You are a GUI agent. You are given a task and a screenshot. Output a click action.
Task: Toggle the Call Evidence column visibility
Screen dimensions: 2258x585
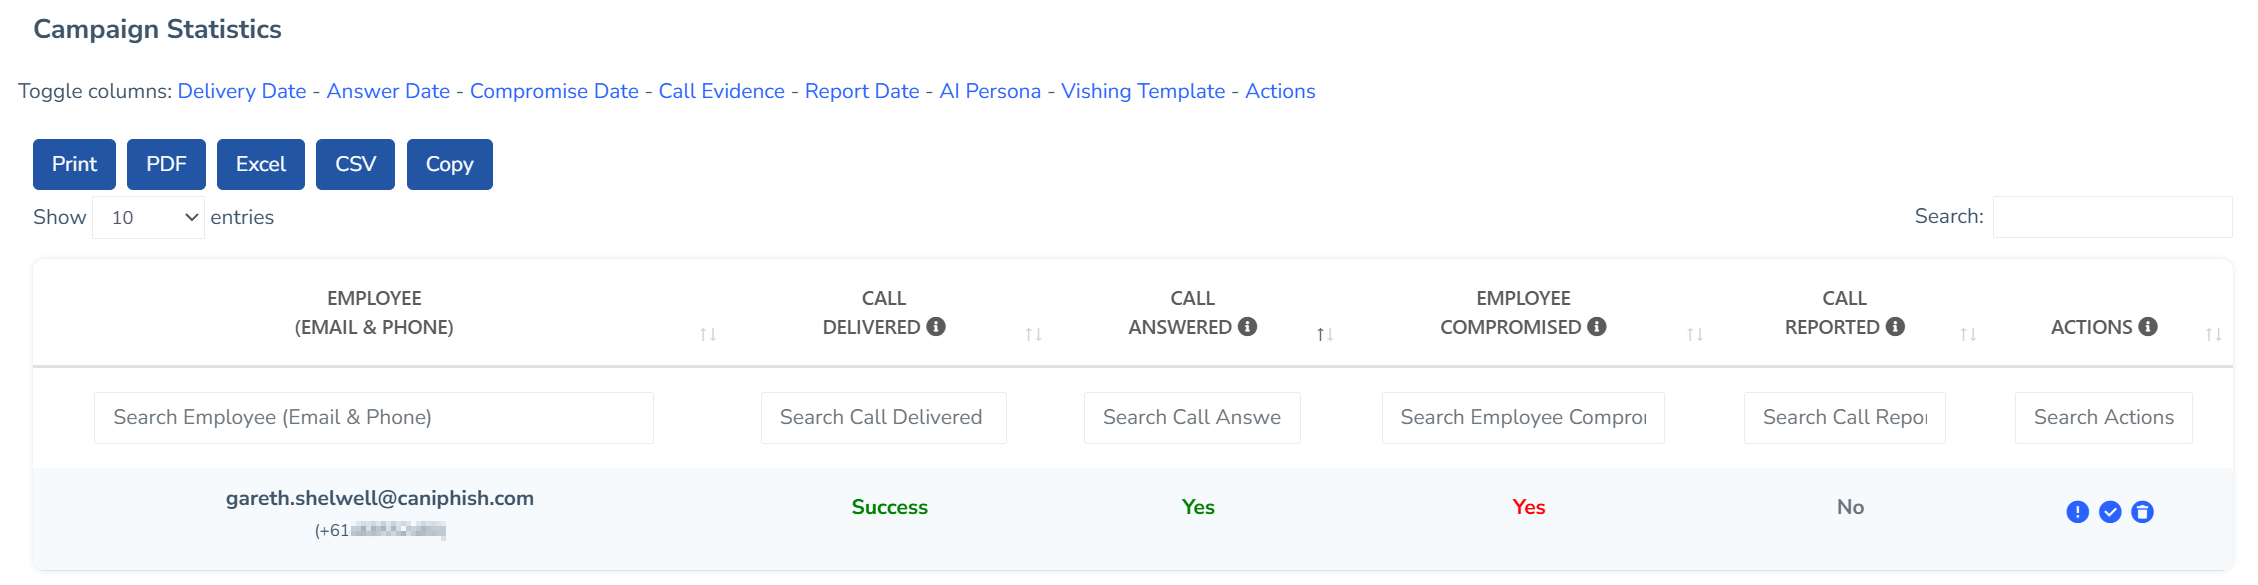click(x=721, y=91)
